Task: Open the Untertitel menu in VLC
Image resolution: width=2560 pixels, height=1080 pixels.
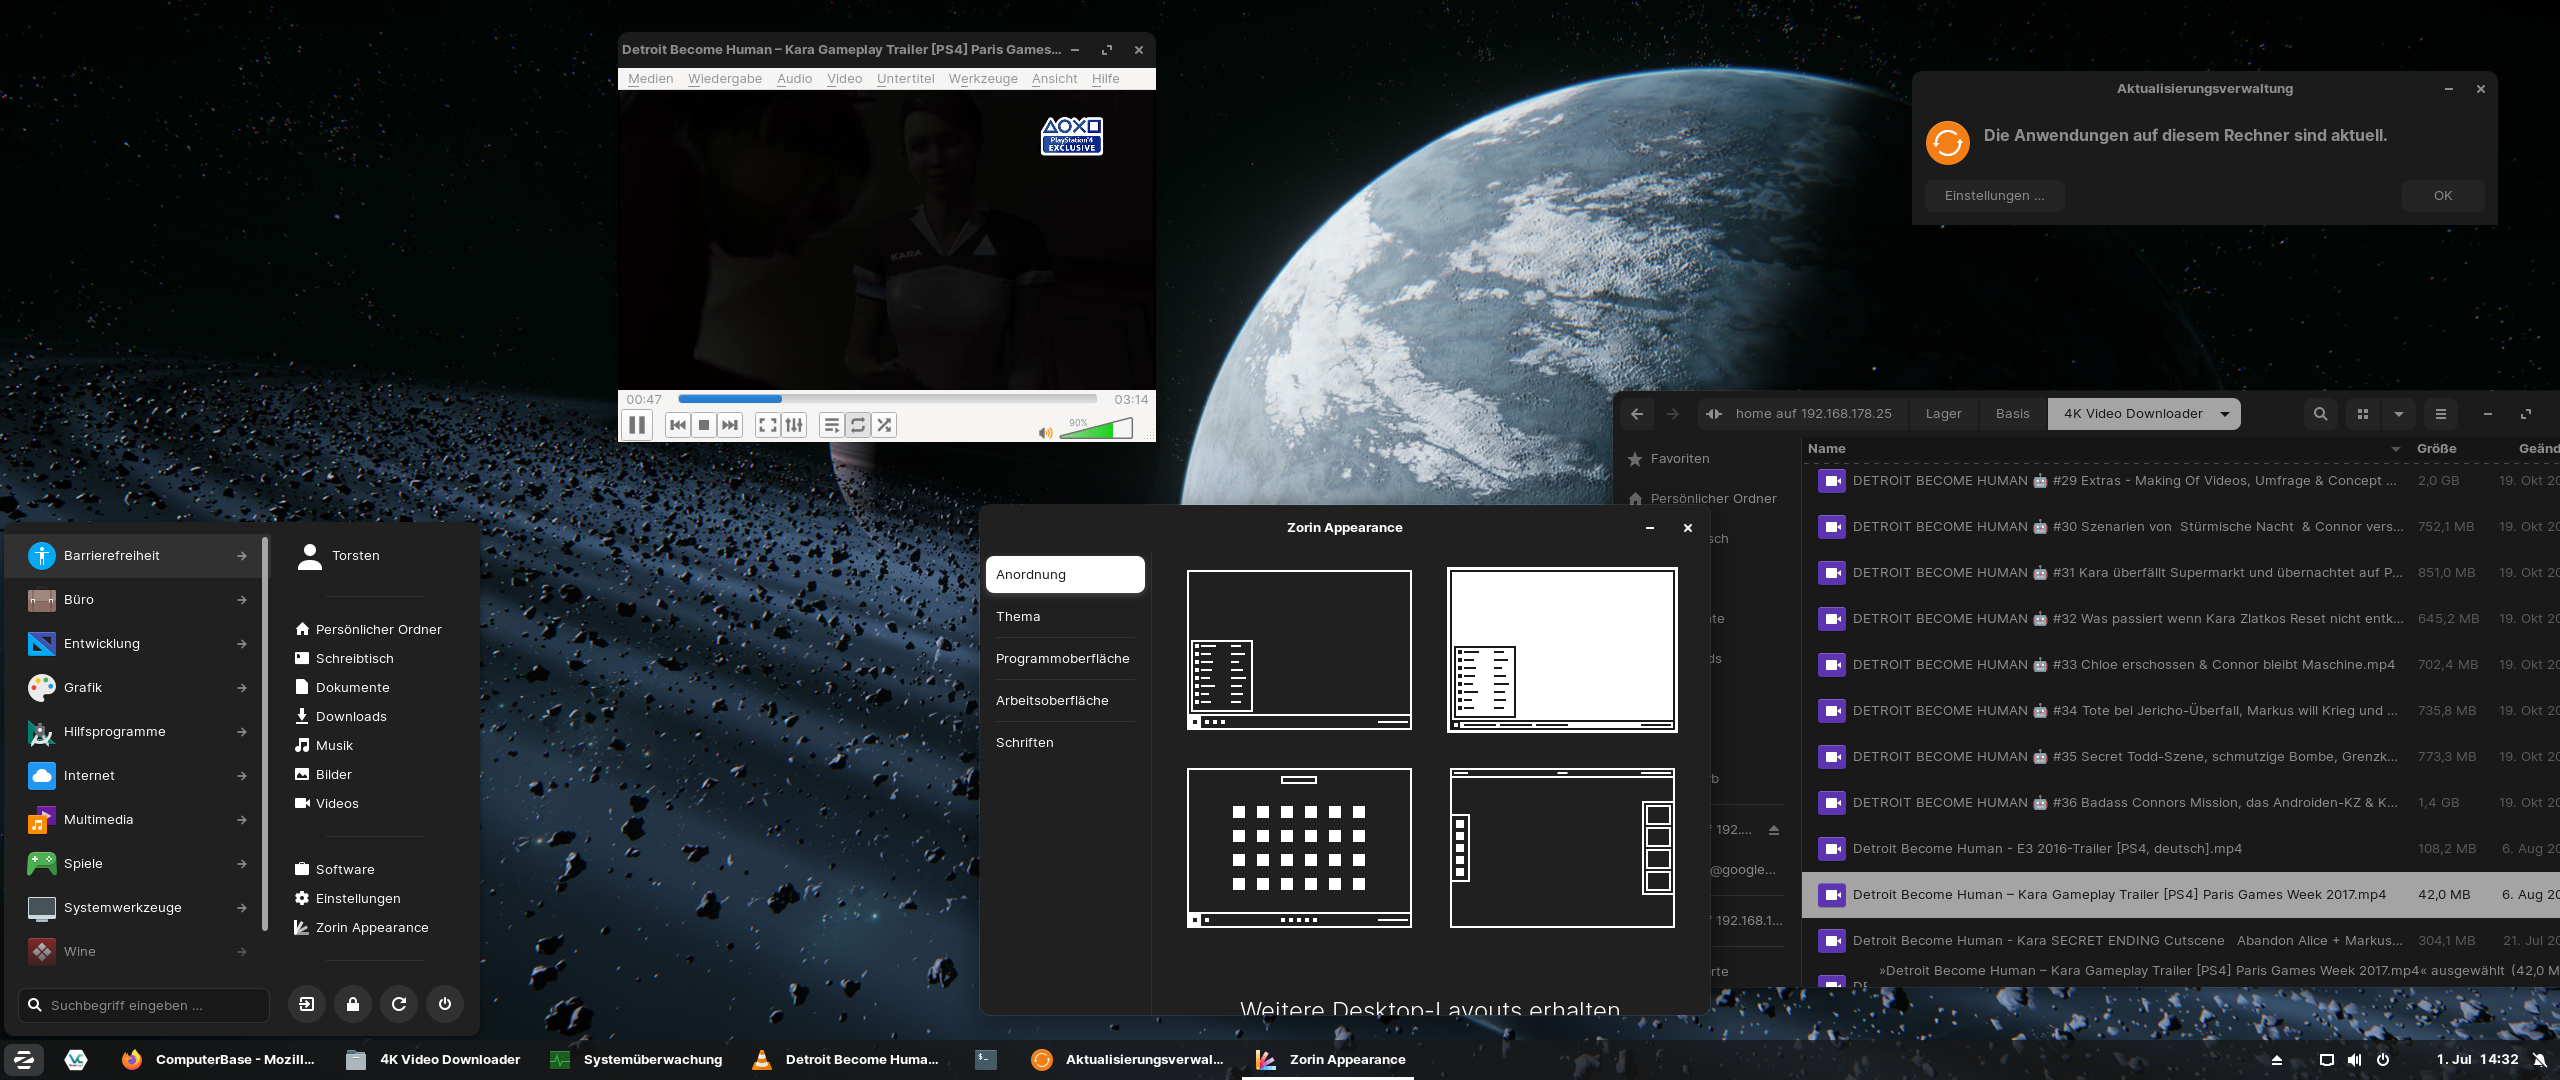Action: click(x=906, y=79)
